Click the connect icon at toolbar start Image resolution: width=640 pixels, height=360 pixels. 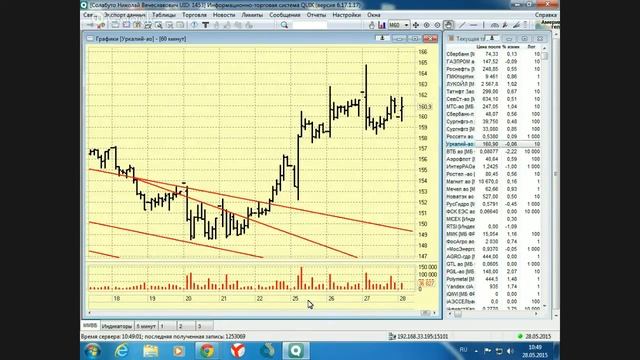click(x=90, y=25)
